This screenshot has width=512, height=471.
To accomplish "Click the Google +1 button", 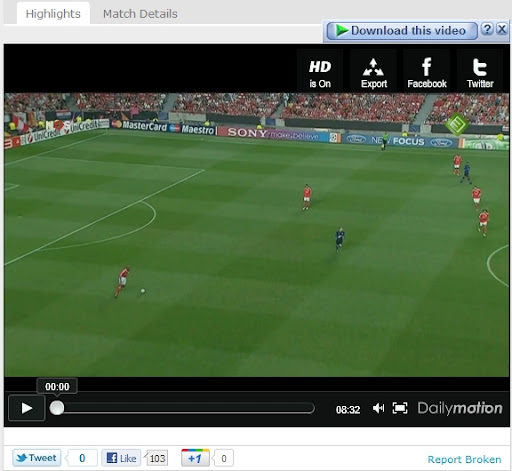I will [195, 458].
